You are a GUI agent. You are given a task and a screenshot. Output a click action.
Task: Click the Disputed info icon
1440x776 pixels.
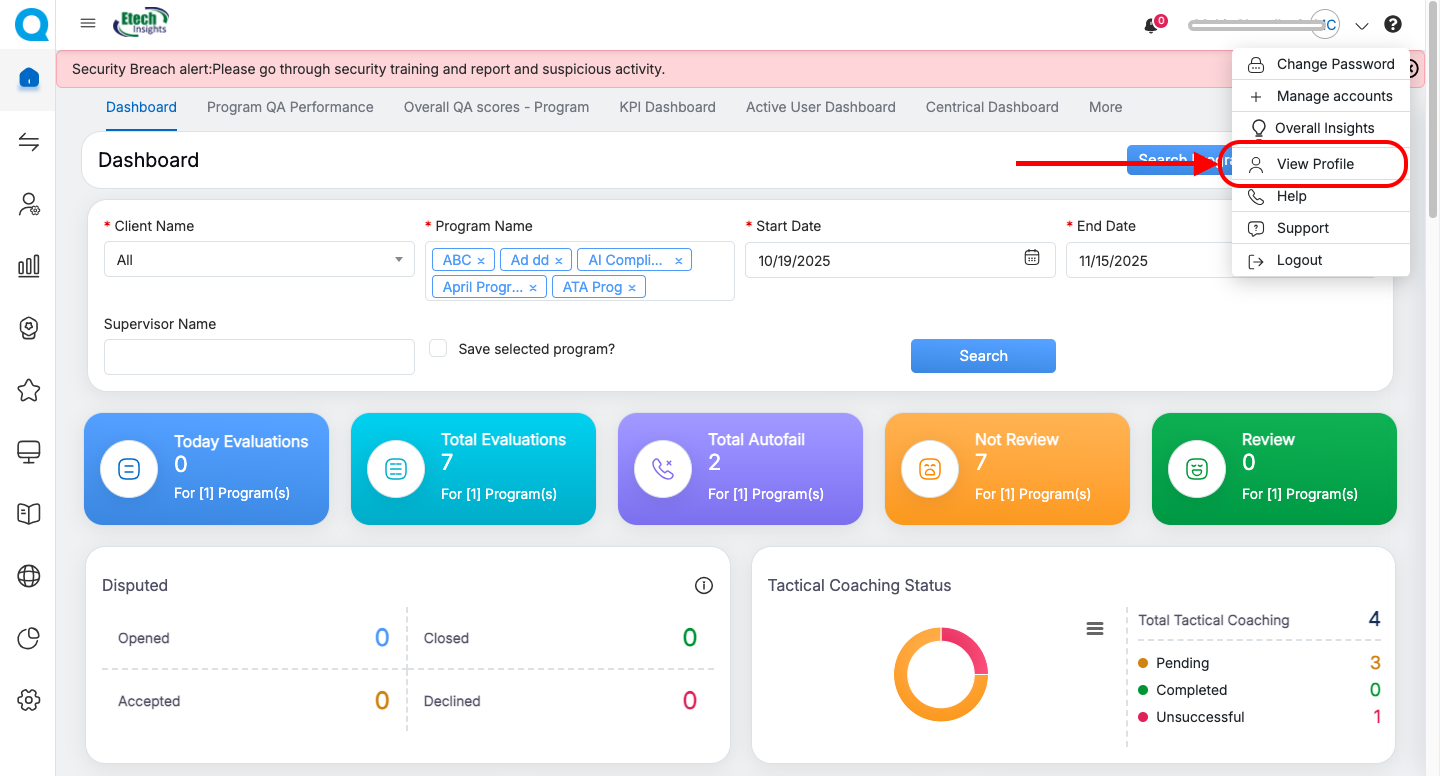tap(704, 586)
